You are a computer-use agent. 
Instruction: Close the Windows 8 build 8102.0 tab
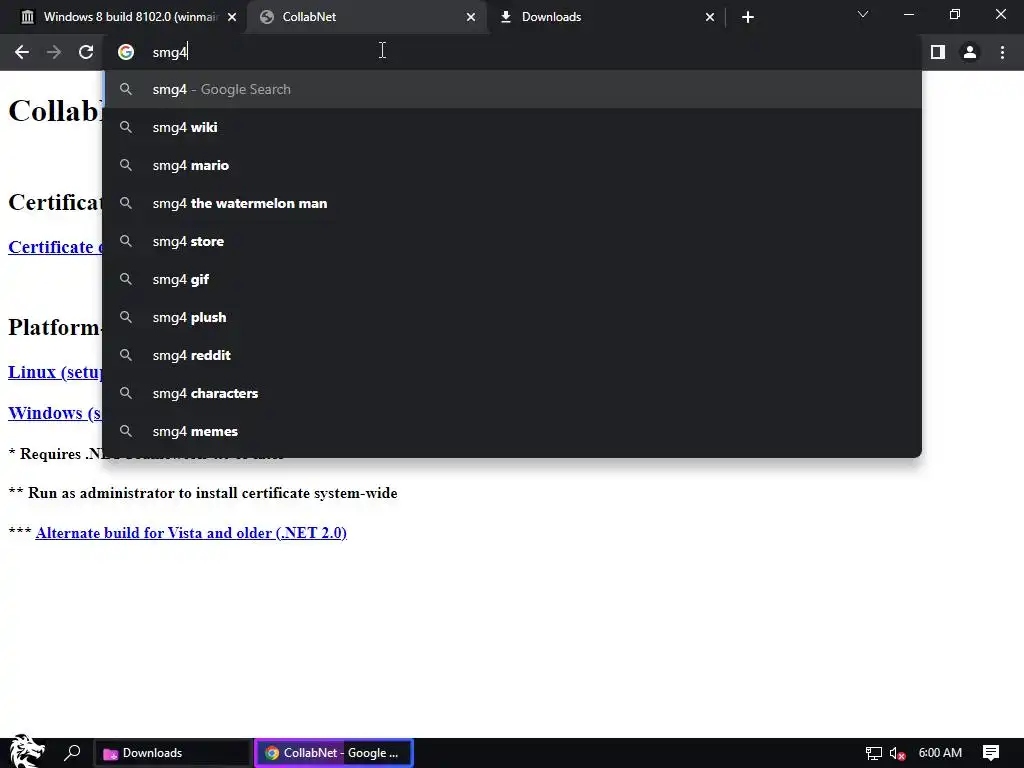[x=232, y=17]
